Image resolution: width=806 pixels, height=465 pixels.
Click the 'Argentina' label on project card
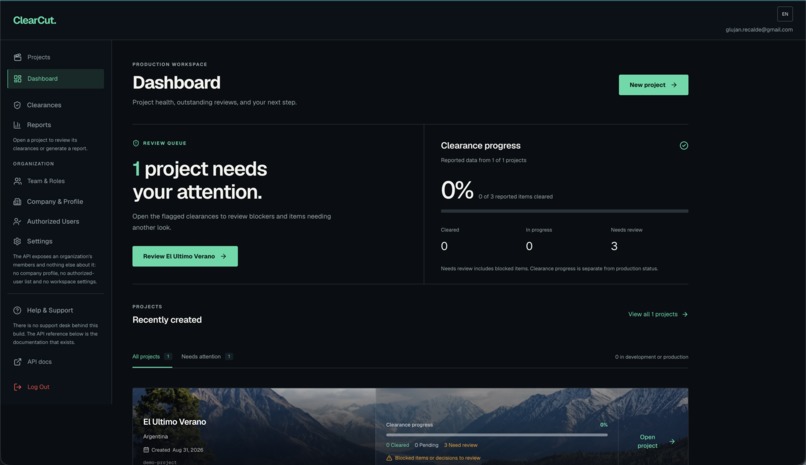point(155,436)
